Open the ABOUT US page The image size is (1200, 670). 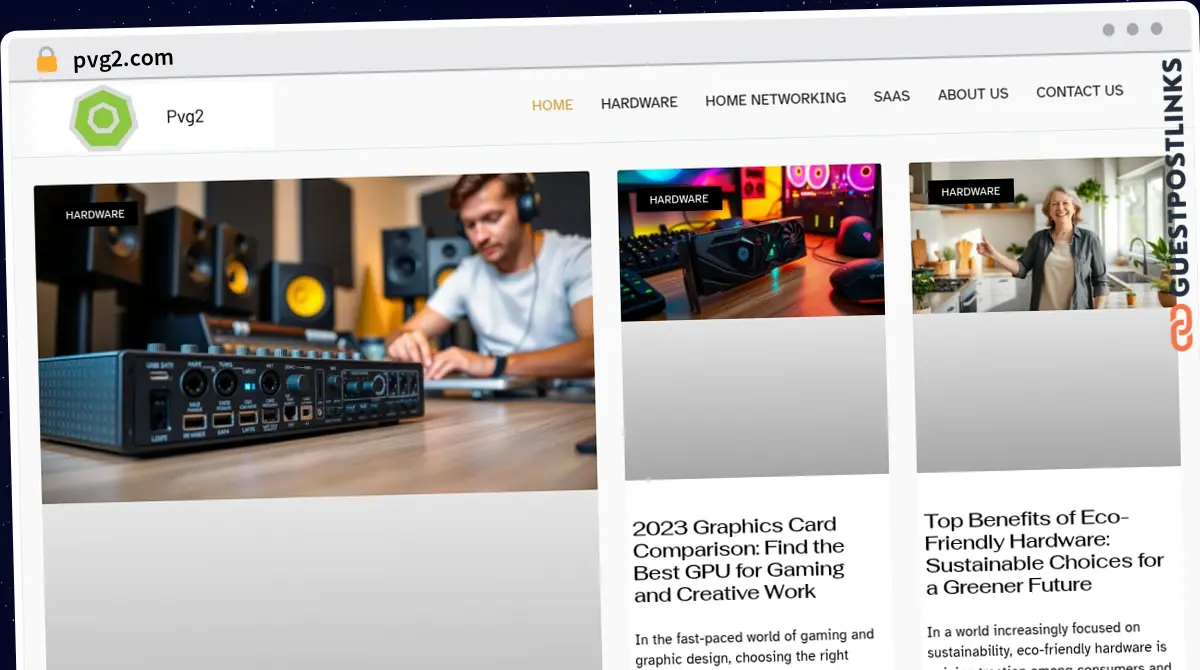tap(972, 94)
